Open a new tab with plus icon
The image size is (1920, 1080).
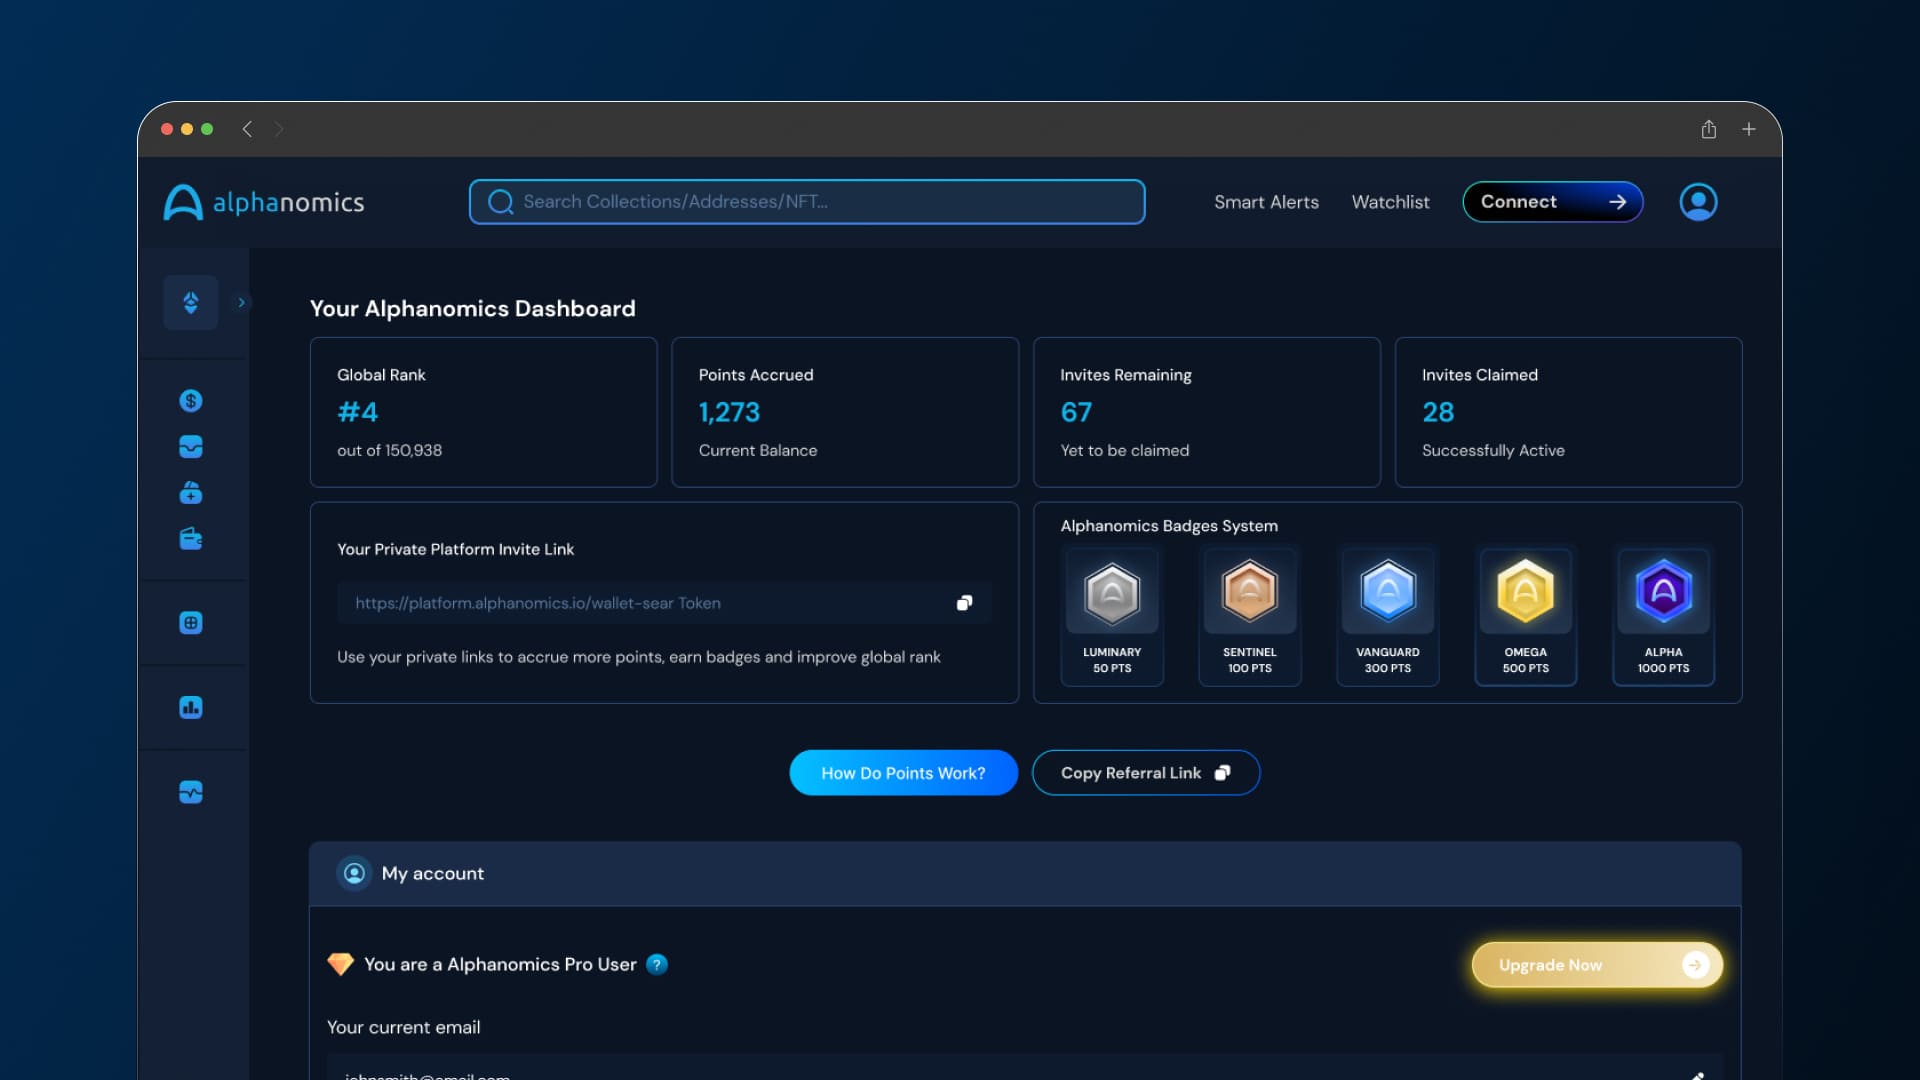[1749, 129]
